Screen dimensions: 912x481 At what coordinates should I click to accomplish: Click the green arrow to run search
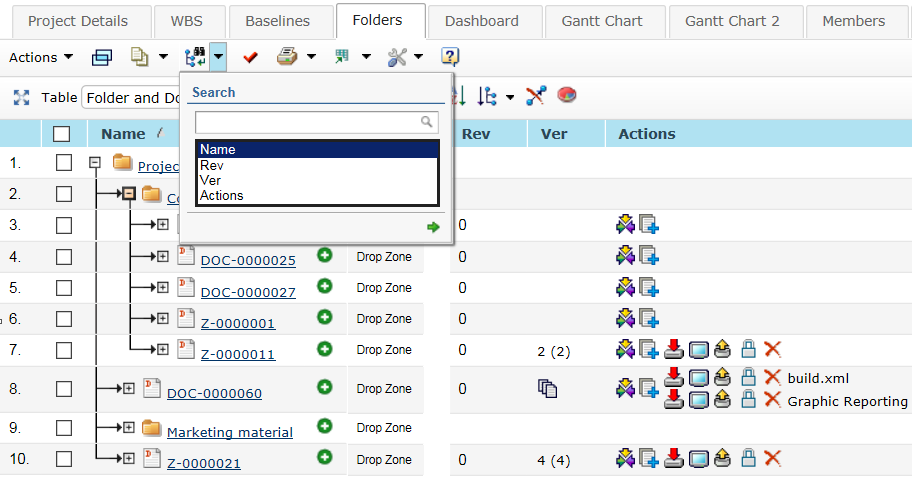click(433, 227)
